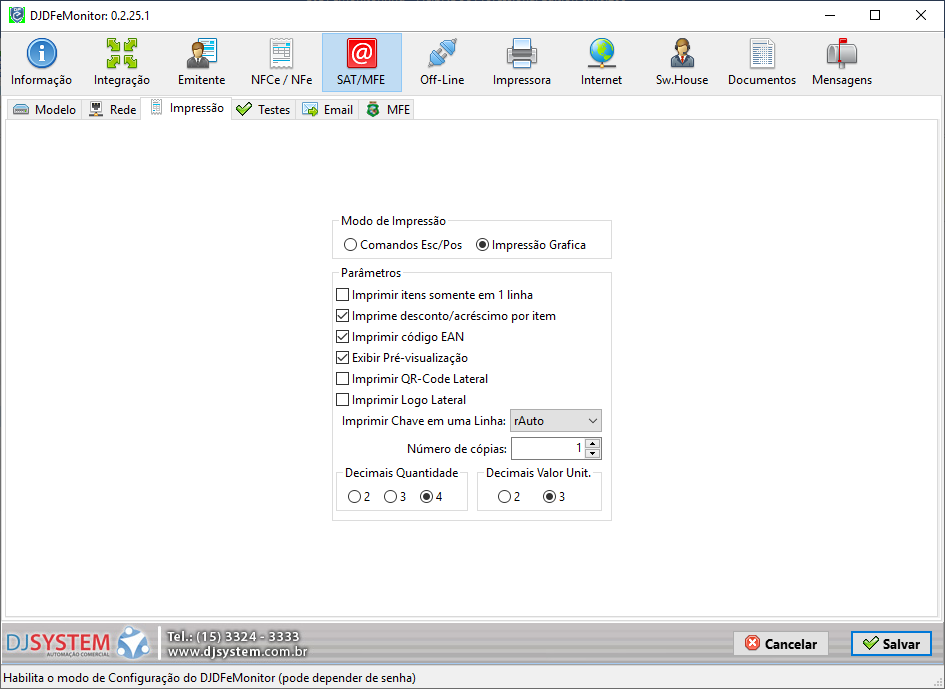Switch to the Modelo tab

[x=45, y=110]
